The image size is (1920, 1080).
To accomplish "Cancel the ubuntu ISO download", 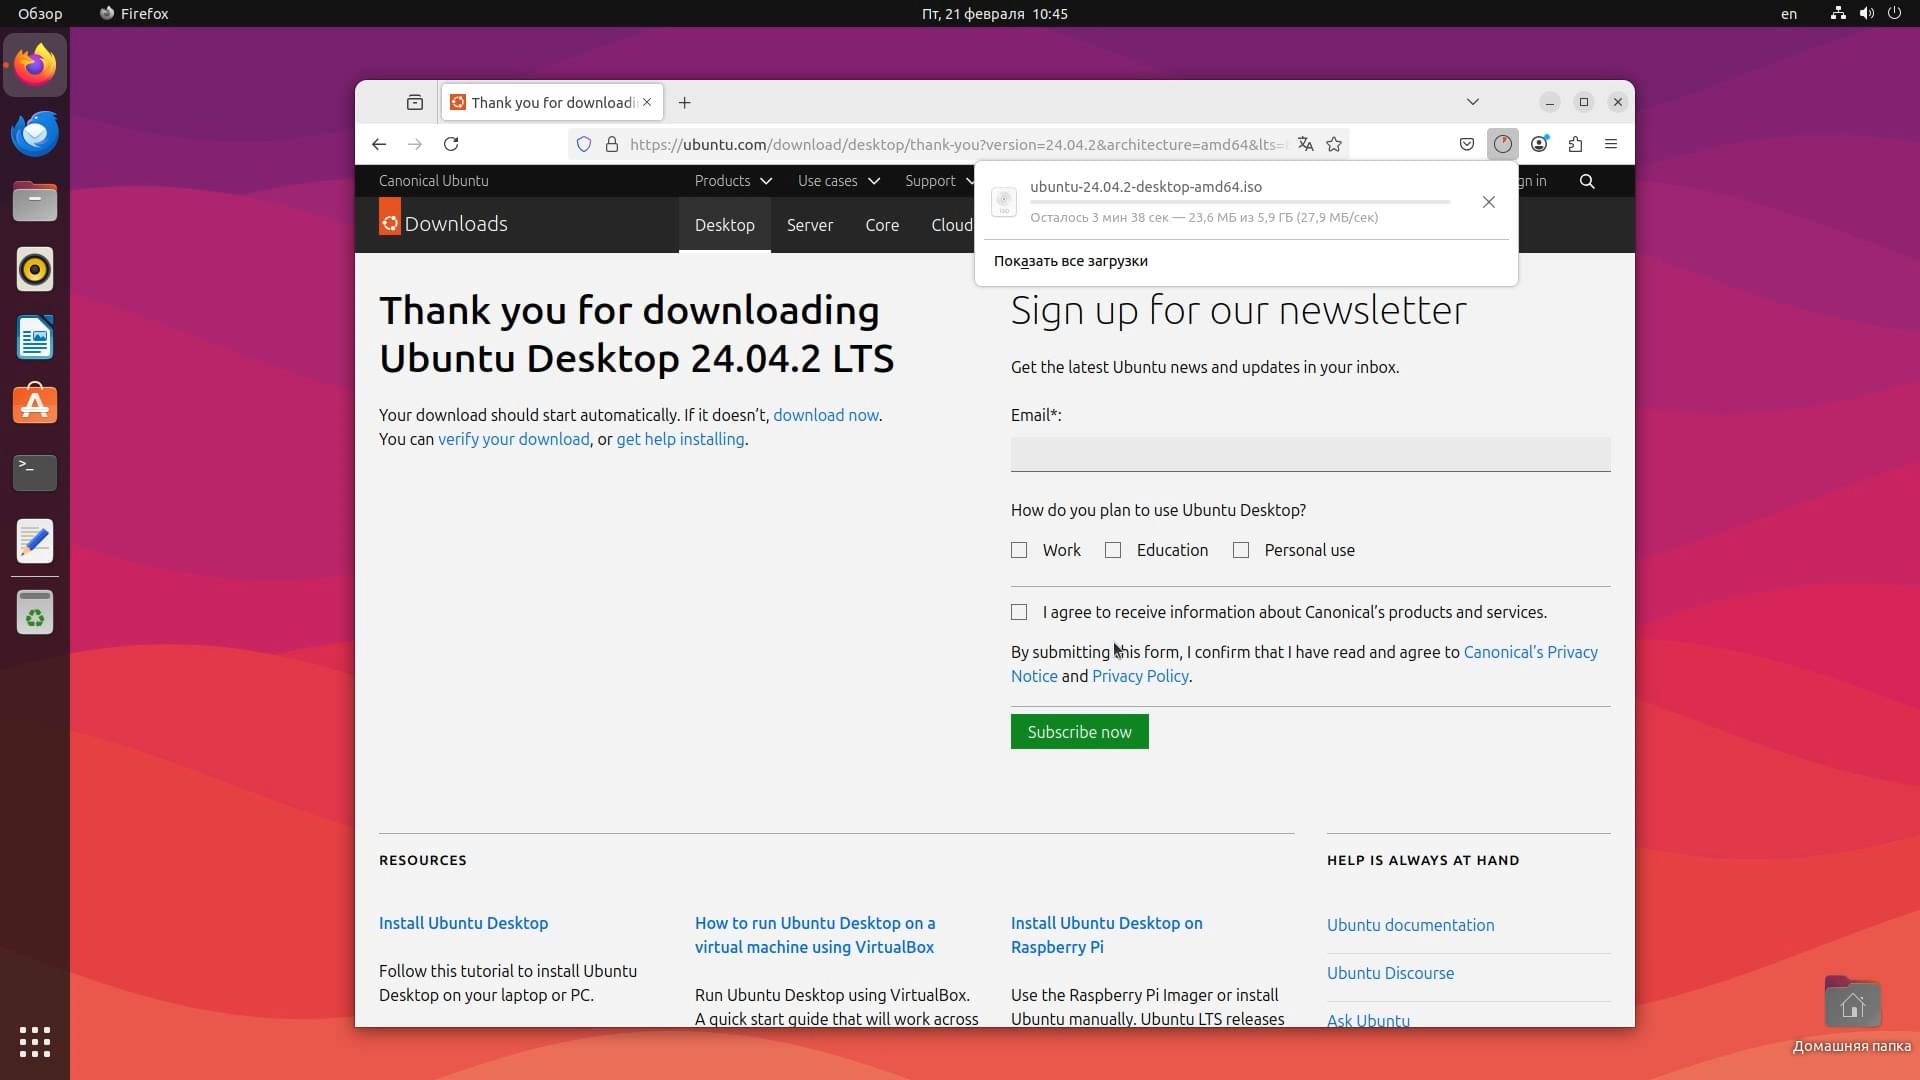I will (x=1489, y=202).
